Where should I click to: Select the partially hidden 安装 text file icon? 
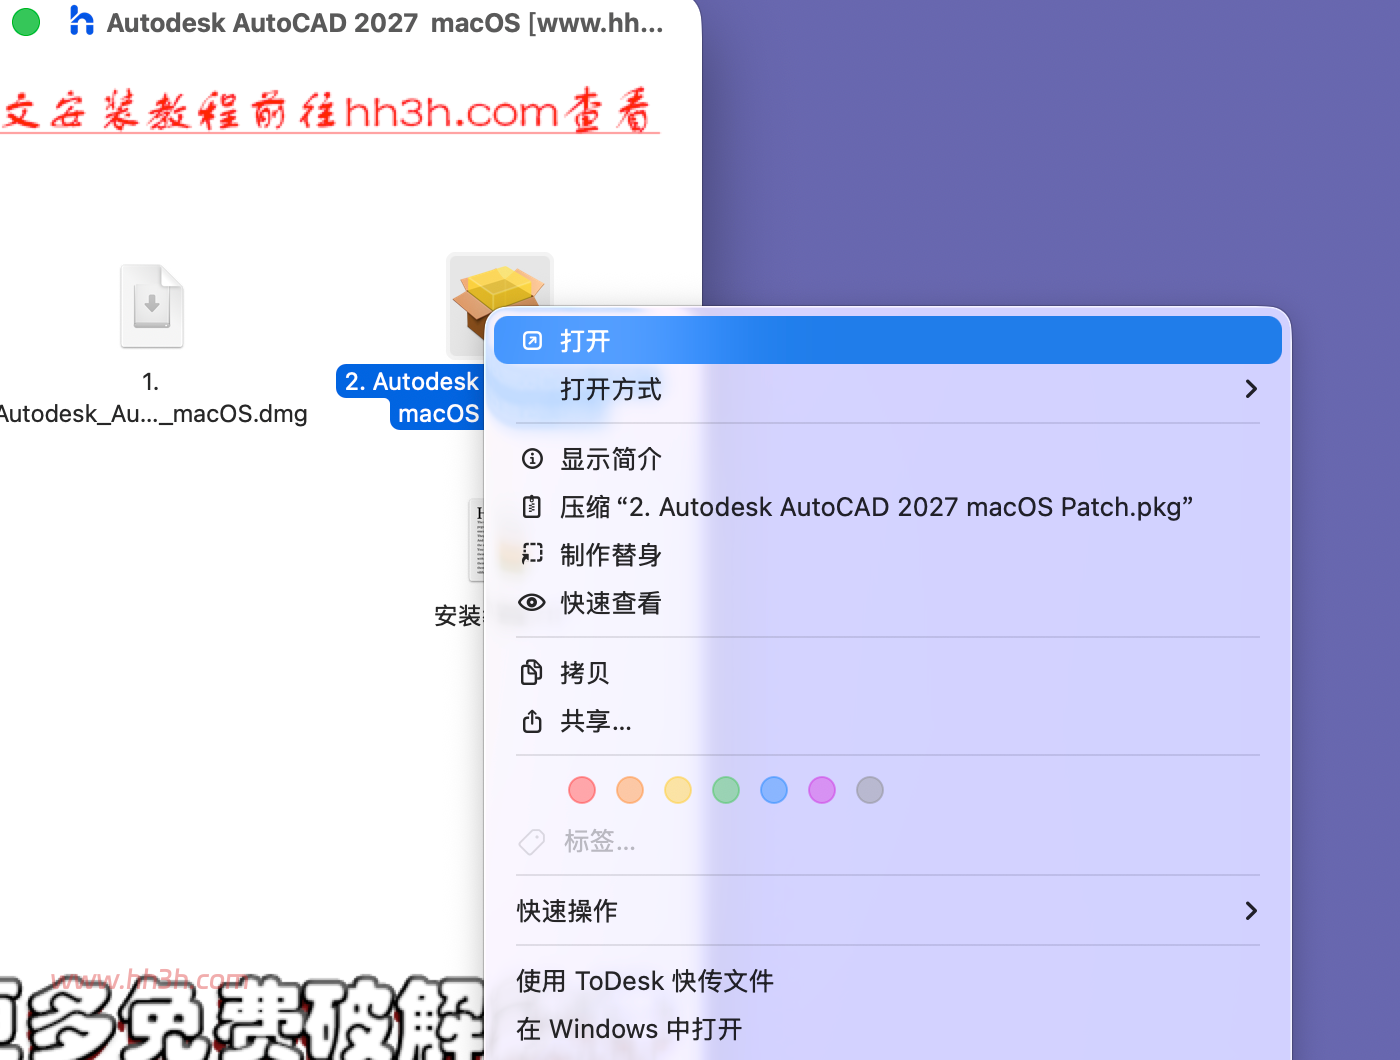pos(477,540)
